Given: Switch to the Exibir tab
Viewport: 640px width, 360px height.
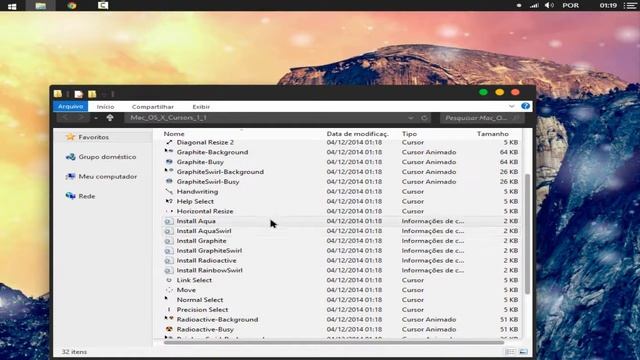Looking at the screenshot, I should tap(201, 107).
